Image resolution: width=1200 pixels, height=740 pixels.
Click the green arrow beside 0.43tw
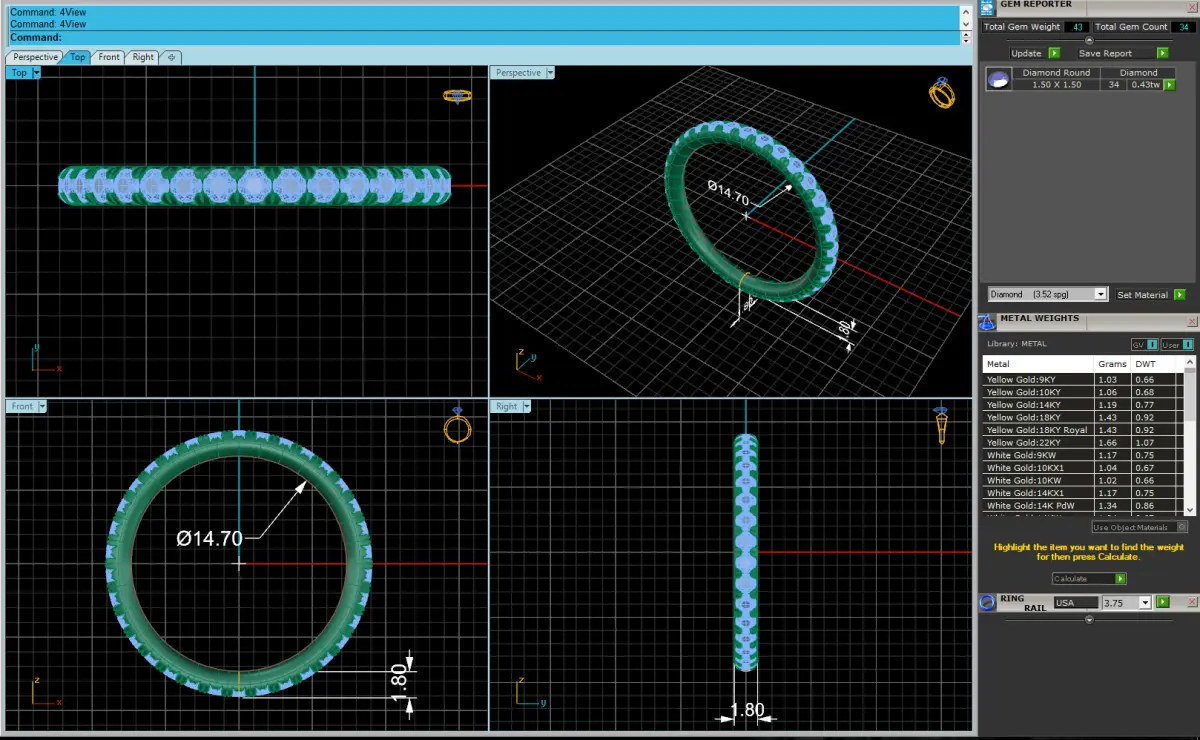1169,85
